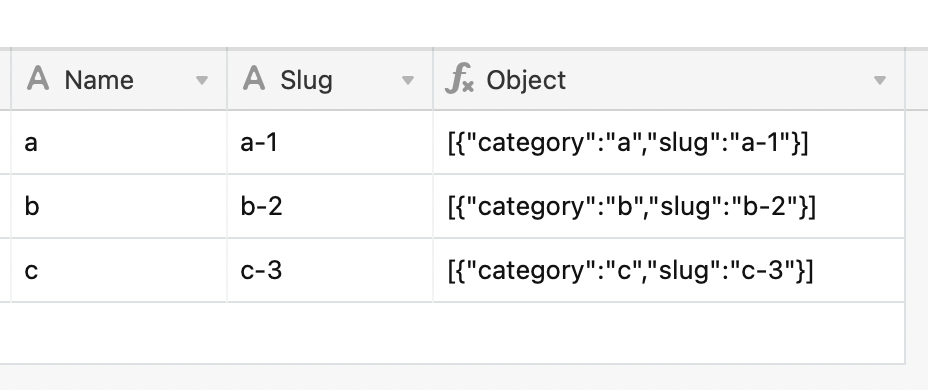Select the Name column header
Screen dimensions: 928x390
[x=119, y=79]
